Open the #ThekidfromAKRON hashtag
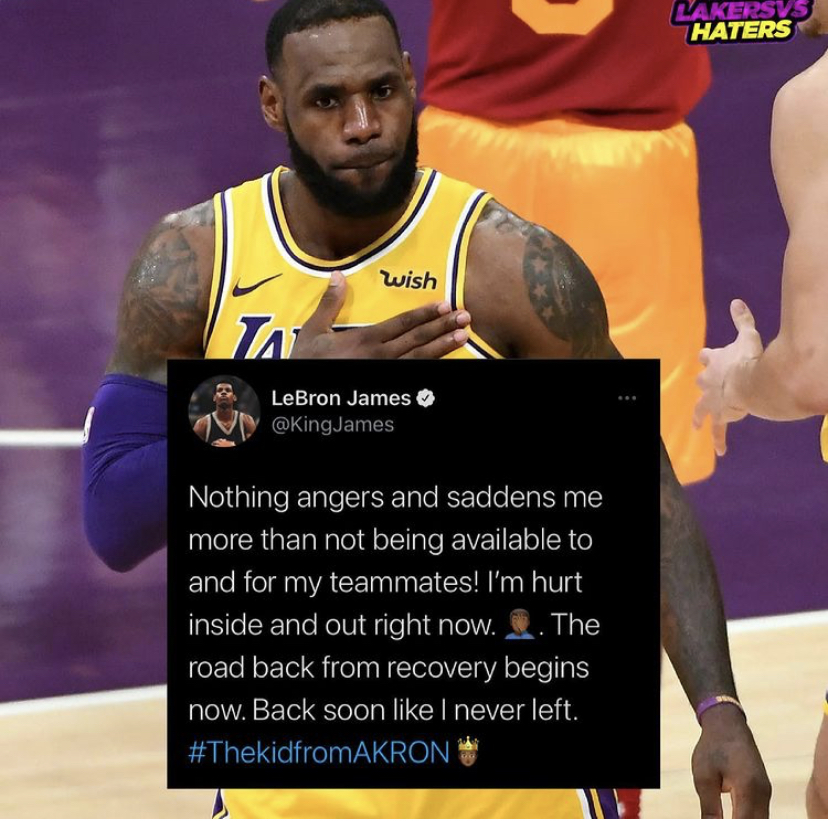 point(319,751)
